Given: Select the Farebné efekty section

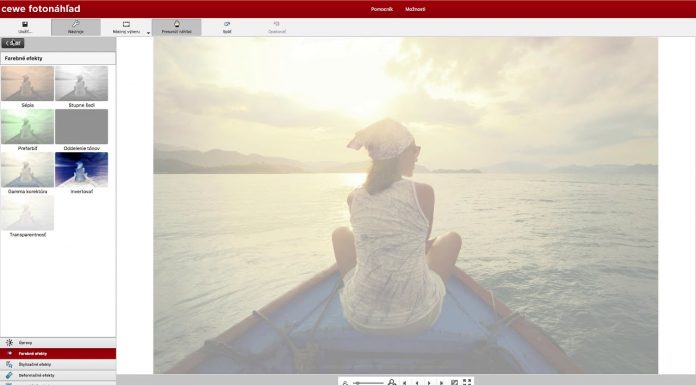Looking at the screenshot, I should pos(58,353).
